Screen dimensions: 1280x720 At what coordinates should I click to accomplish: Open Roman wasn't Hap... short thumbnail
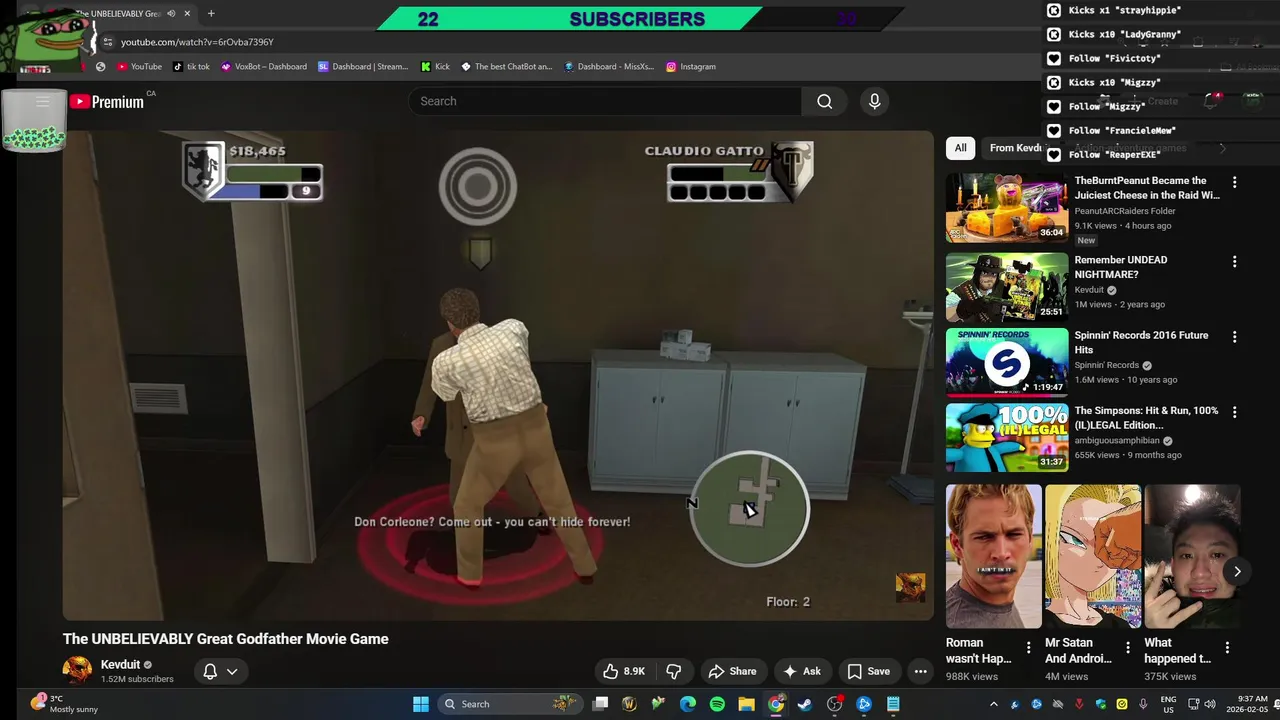(993, 556)
